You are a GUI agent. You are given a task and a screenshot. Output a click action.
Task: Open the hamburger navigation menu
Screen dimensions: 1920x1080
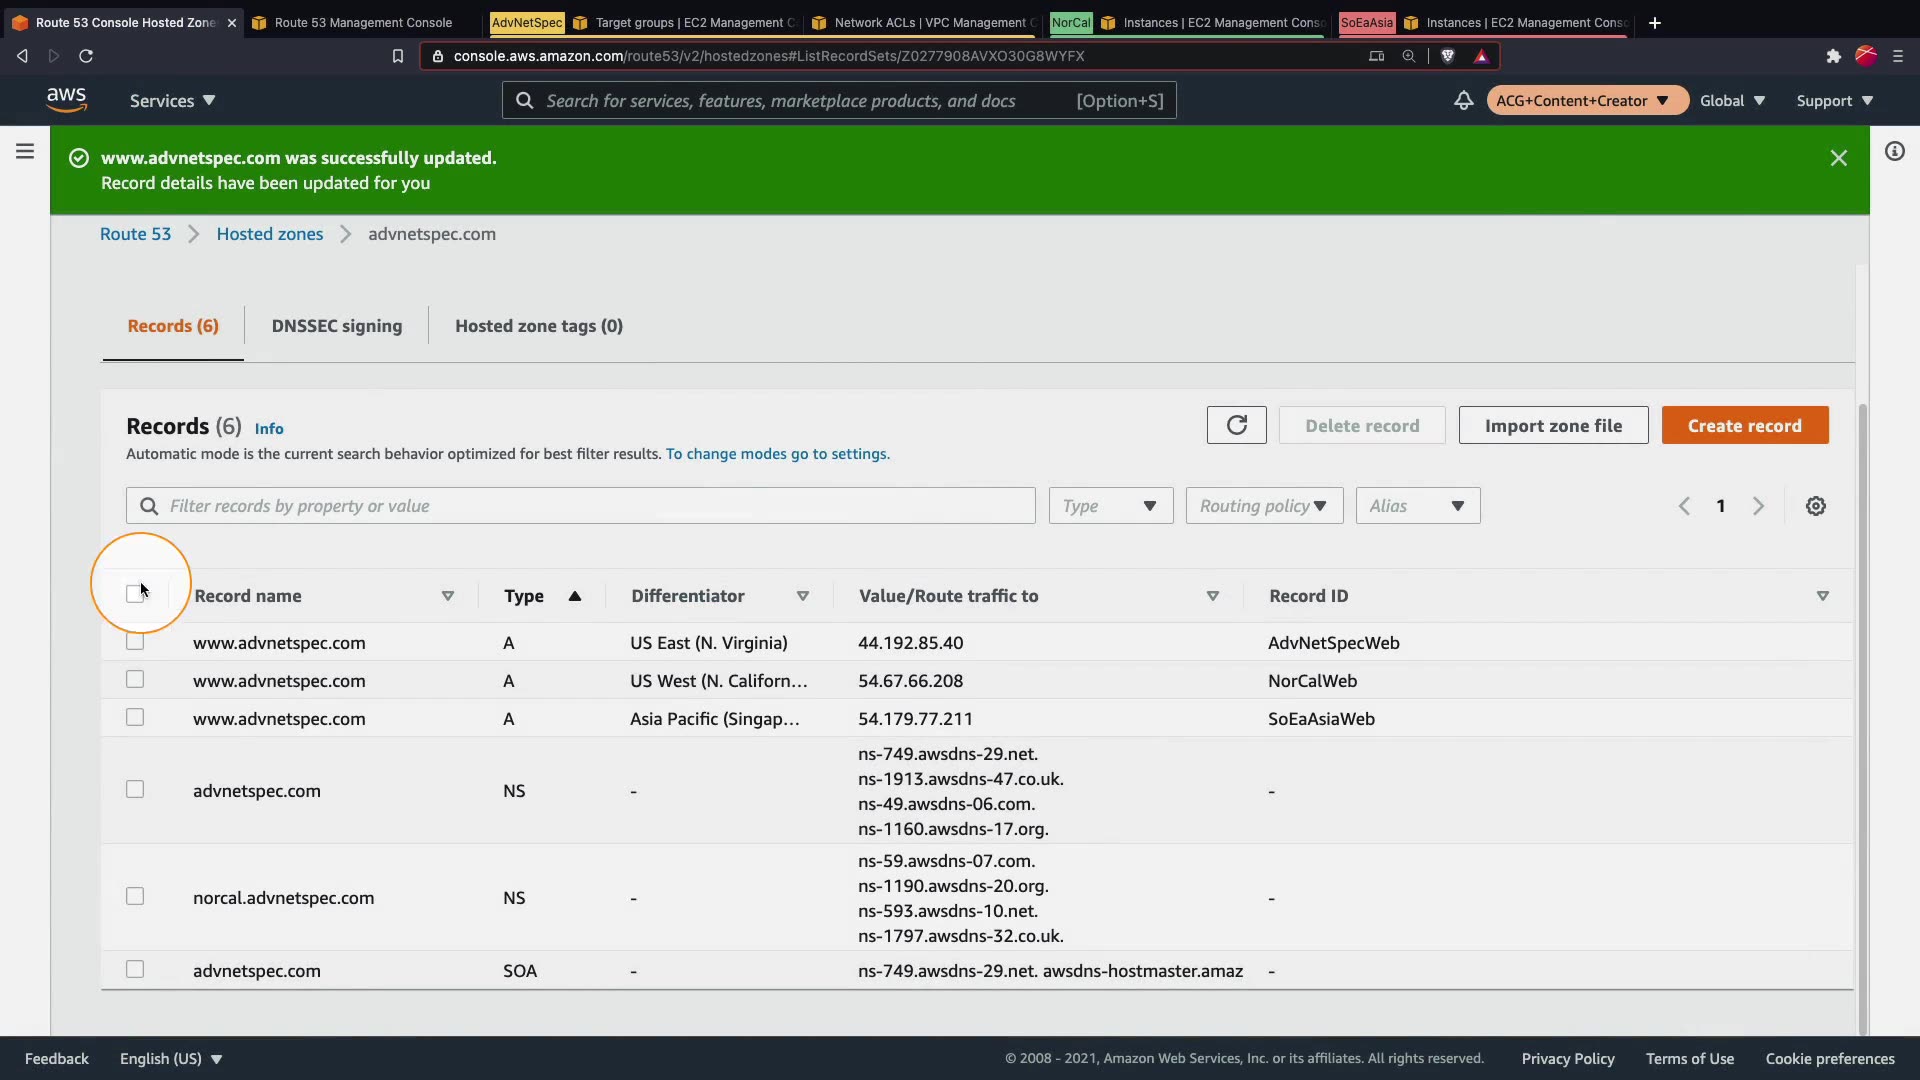coord(25,151)
